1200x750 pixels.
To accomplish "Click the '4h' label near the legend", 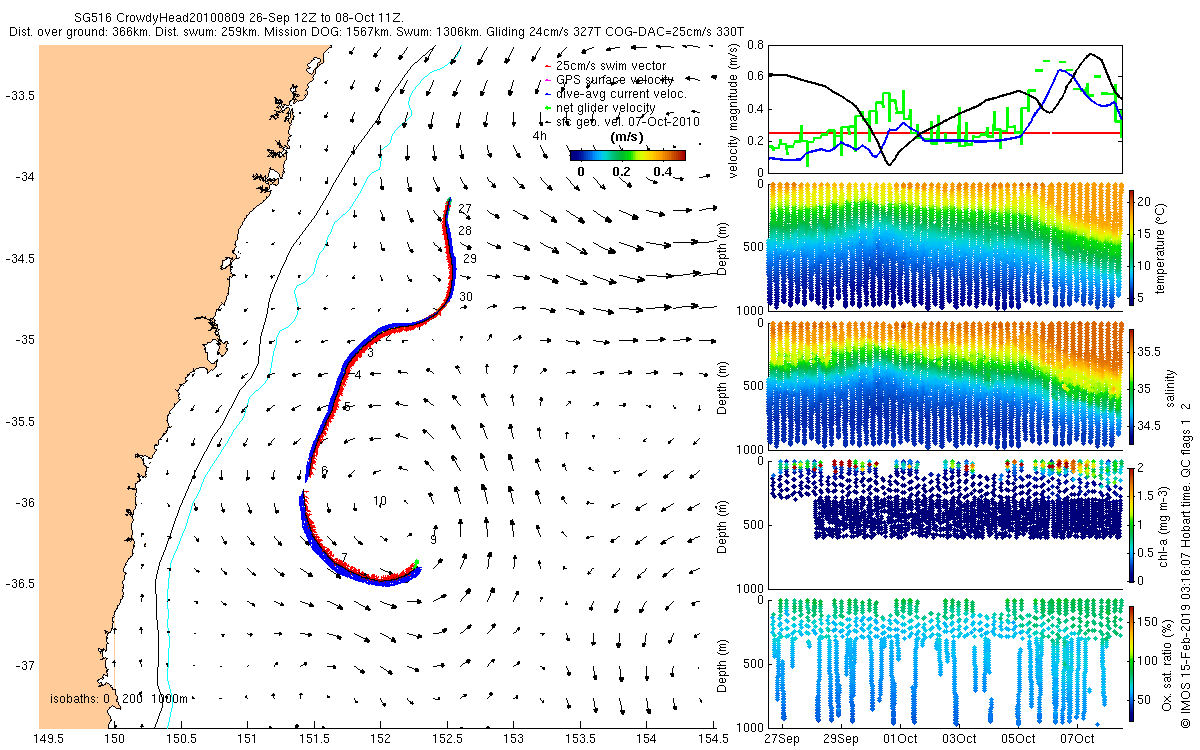I will coord(539,136).
